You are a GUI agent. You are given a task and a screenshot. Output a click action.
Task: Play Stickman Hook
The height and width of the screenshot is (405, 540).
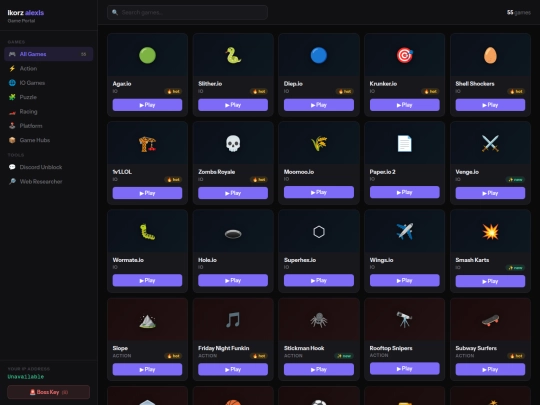point(319,369)
